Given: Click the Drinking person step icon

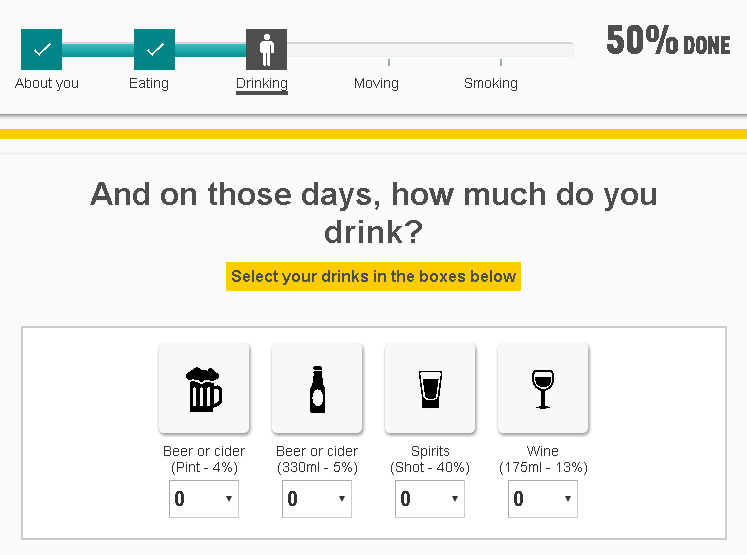Looking at the screenshot, I should pyautogui.click(x=266, y=50).
